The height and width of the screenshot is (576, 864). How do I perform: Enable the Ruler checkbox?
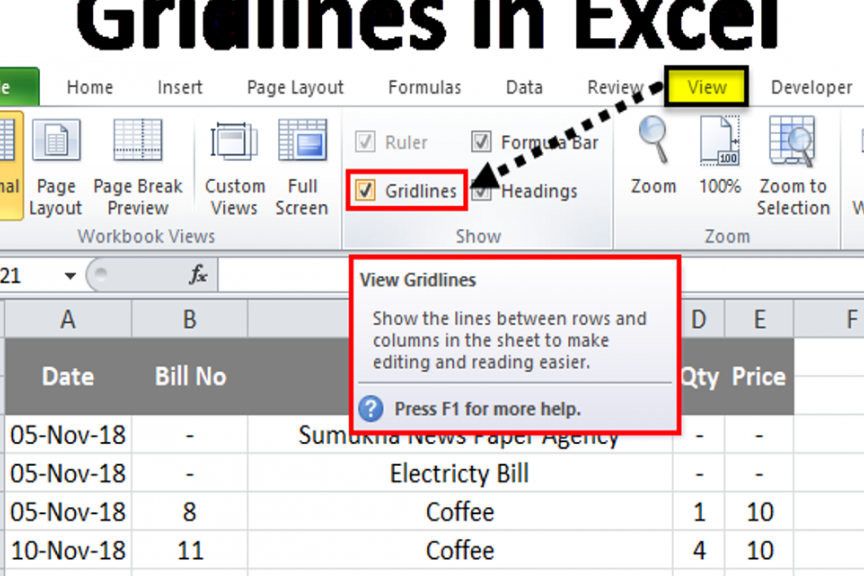(x=366, y=142)
